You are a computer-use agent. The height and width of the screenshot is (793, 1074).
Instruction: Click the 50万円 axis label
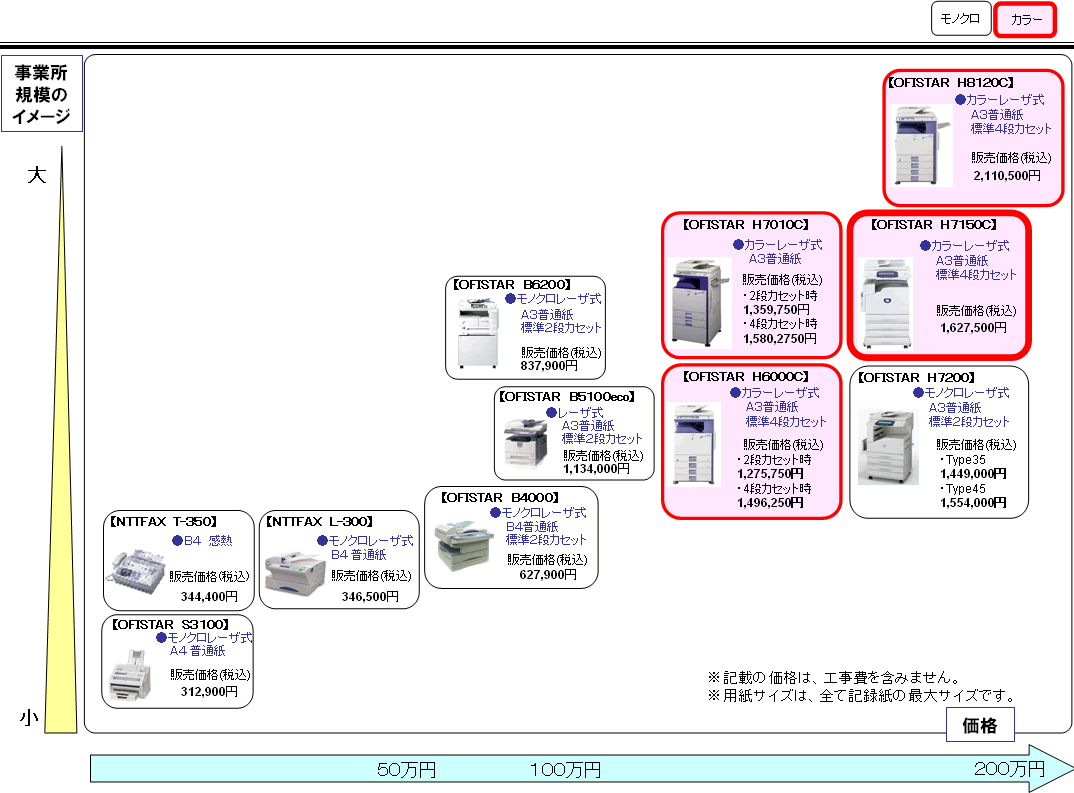coord(407,770)
